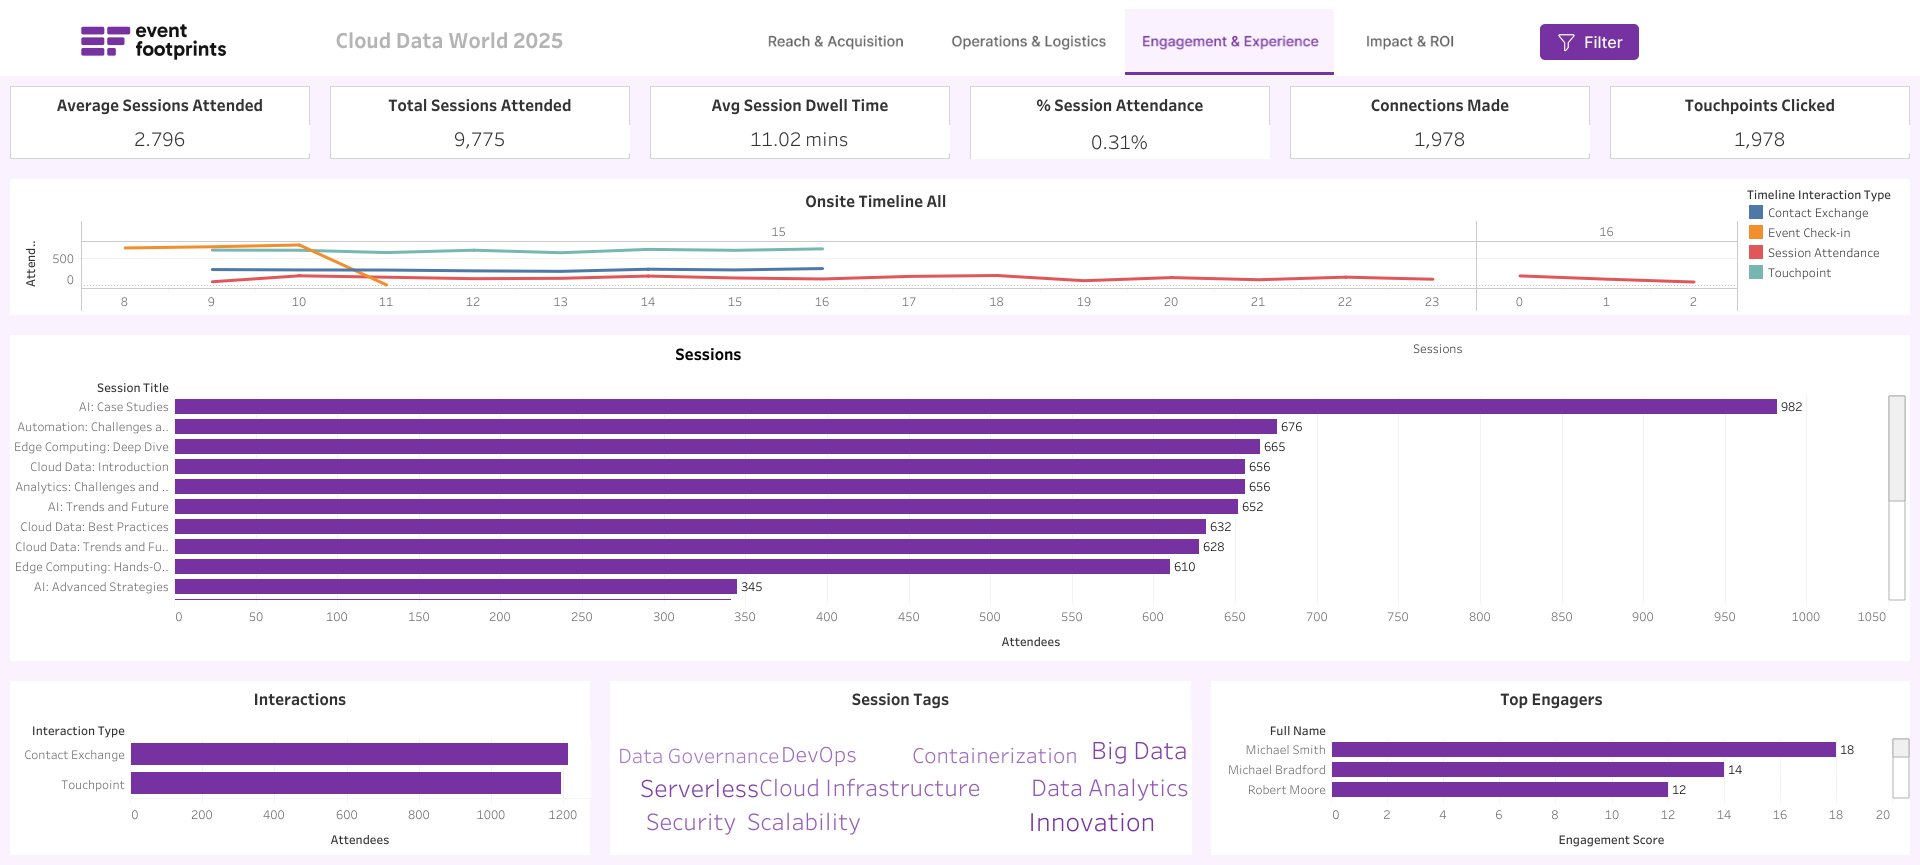Click the Session Attendance legend swatch
This screenshot has height=865, width=1920.
(x=1755, y=253)
